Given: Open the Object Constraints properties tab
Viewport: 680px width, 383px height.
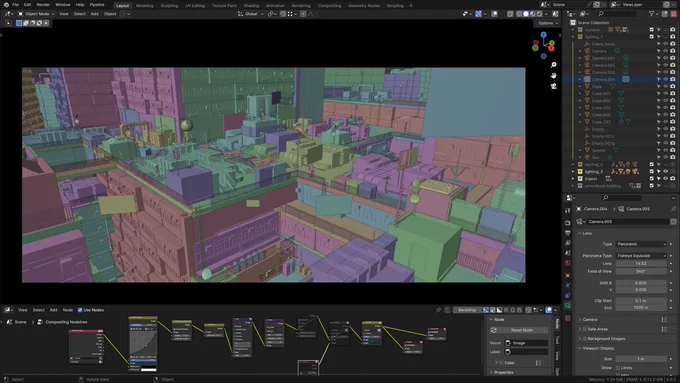Looking at the screenshot, I should (568, 296).
